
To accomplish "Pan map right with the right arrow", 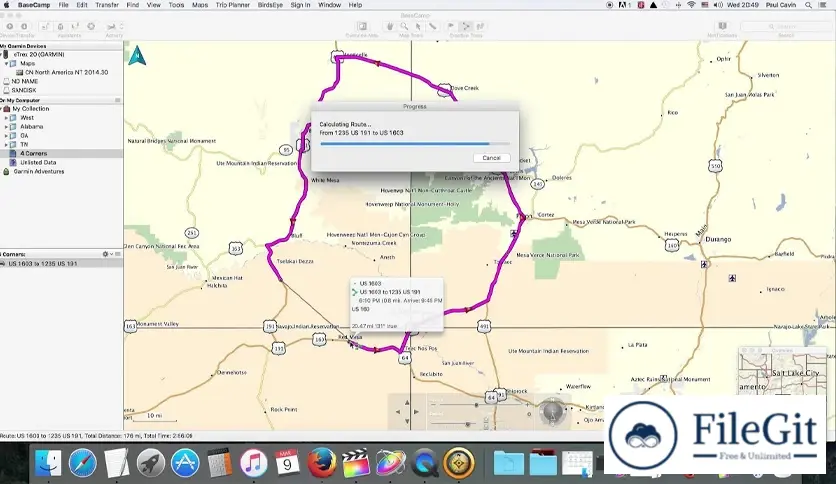I will [x=416, y=412].
